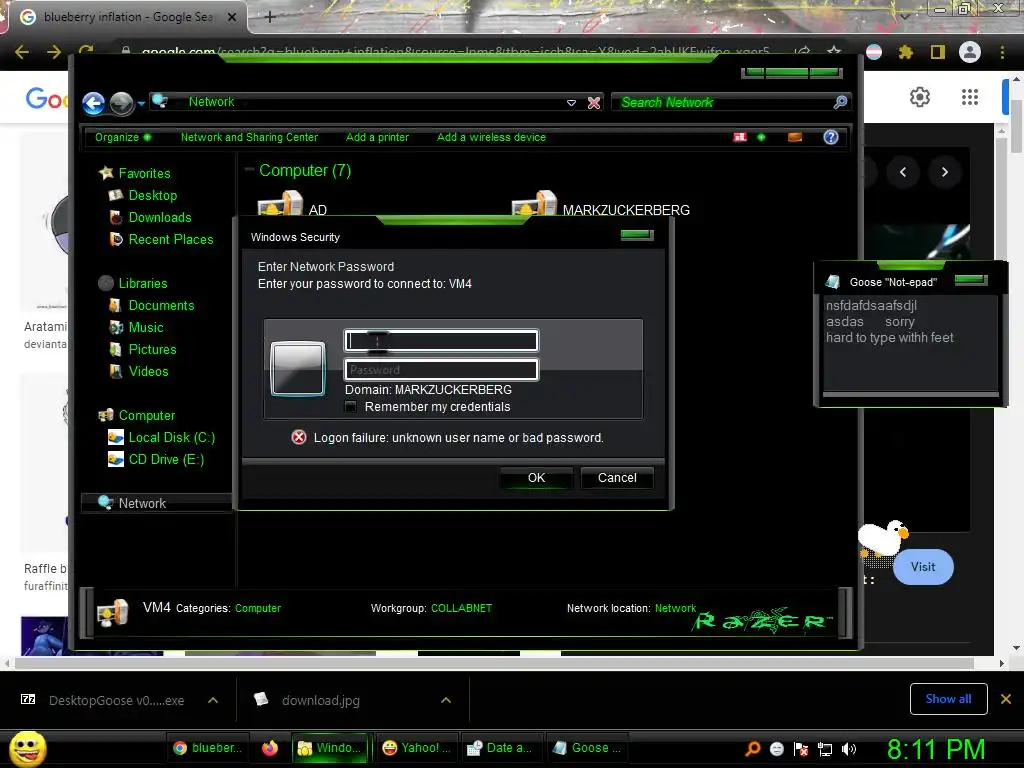The width and height of the screenshot is (1024, 768).
Task: Open Chrome profile avatar
Action: [970, 52]
